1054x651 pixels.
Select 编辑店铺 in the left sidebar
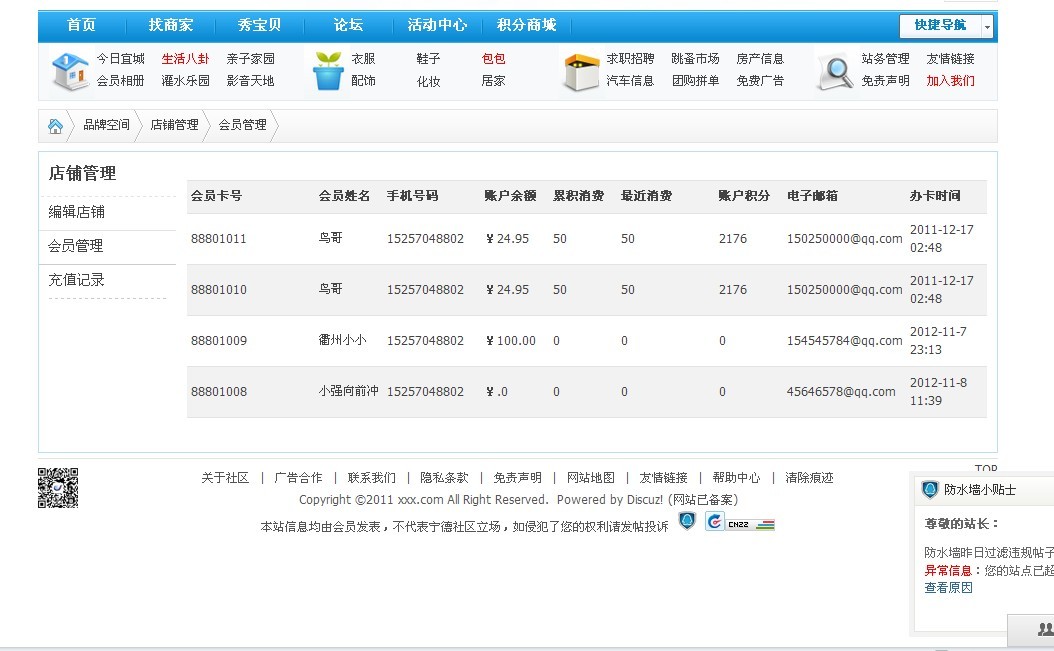77,212
